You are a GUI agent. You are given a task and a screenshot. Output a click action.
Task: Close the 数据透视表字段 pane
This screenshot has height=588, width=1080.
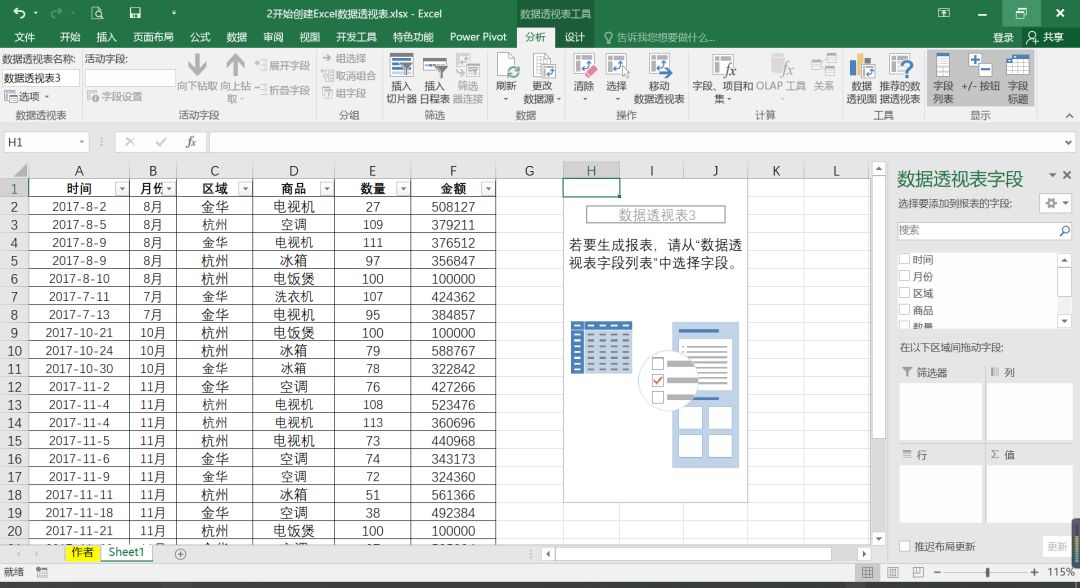pyautogui.click(x=1067, y=176)
